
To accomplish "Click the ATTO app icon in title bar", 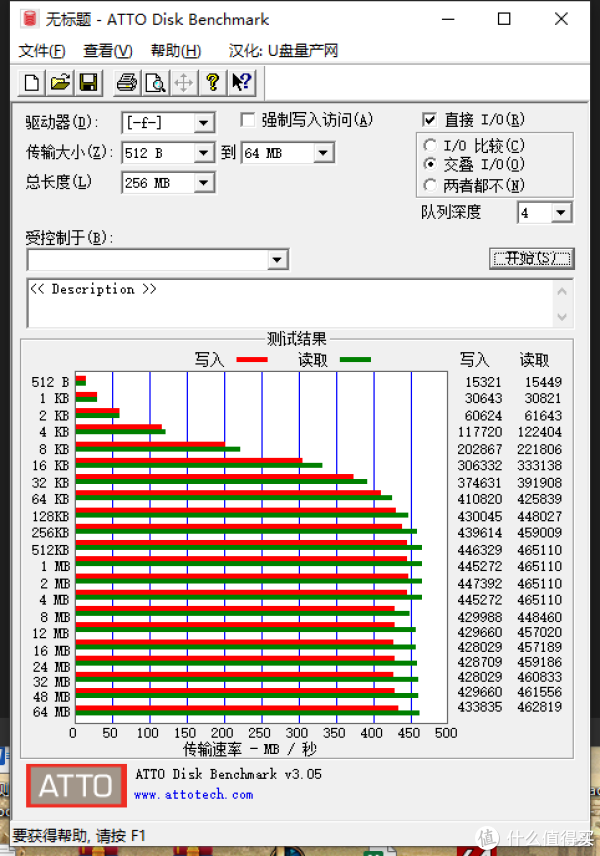I will [29, 19].
